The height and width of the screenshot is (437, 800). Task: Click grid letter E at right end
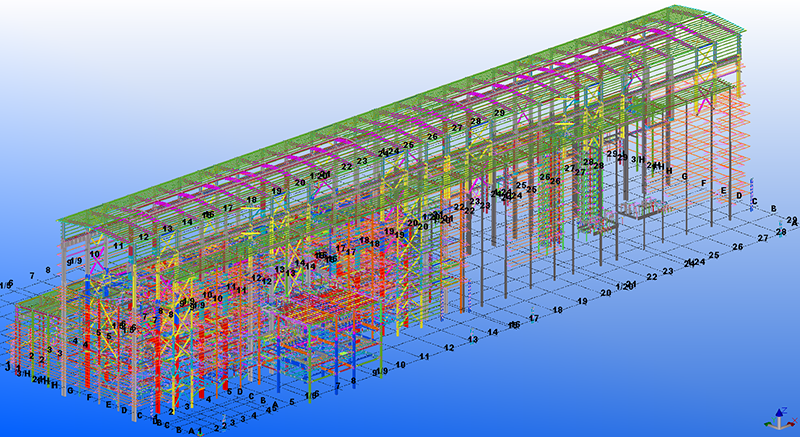point(722,190)
